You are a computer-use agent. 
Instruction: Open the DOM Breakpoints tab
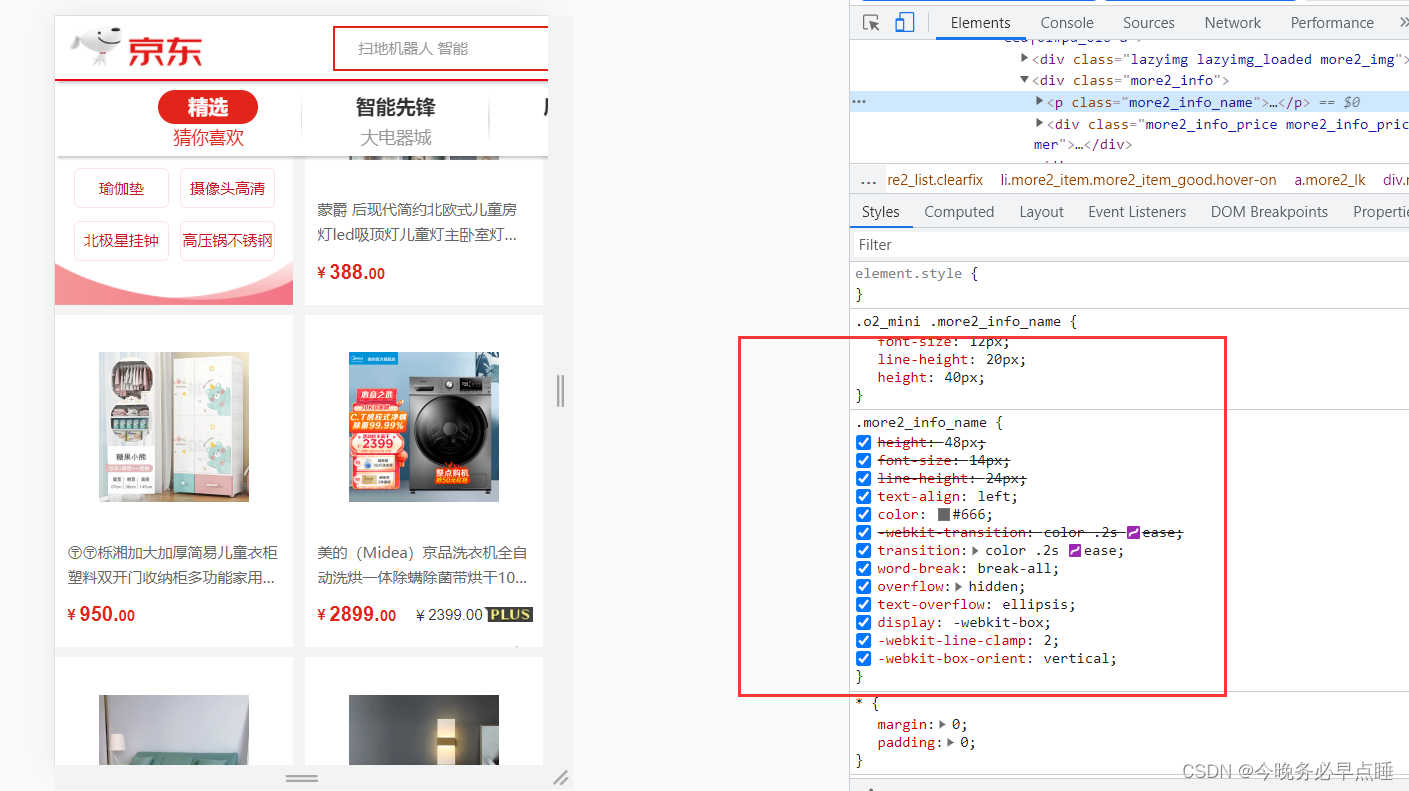coord(1269,212)
